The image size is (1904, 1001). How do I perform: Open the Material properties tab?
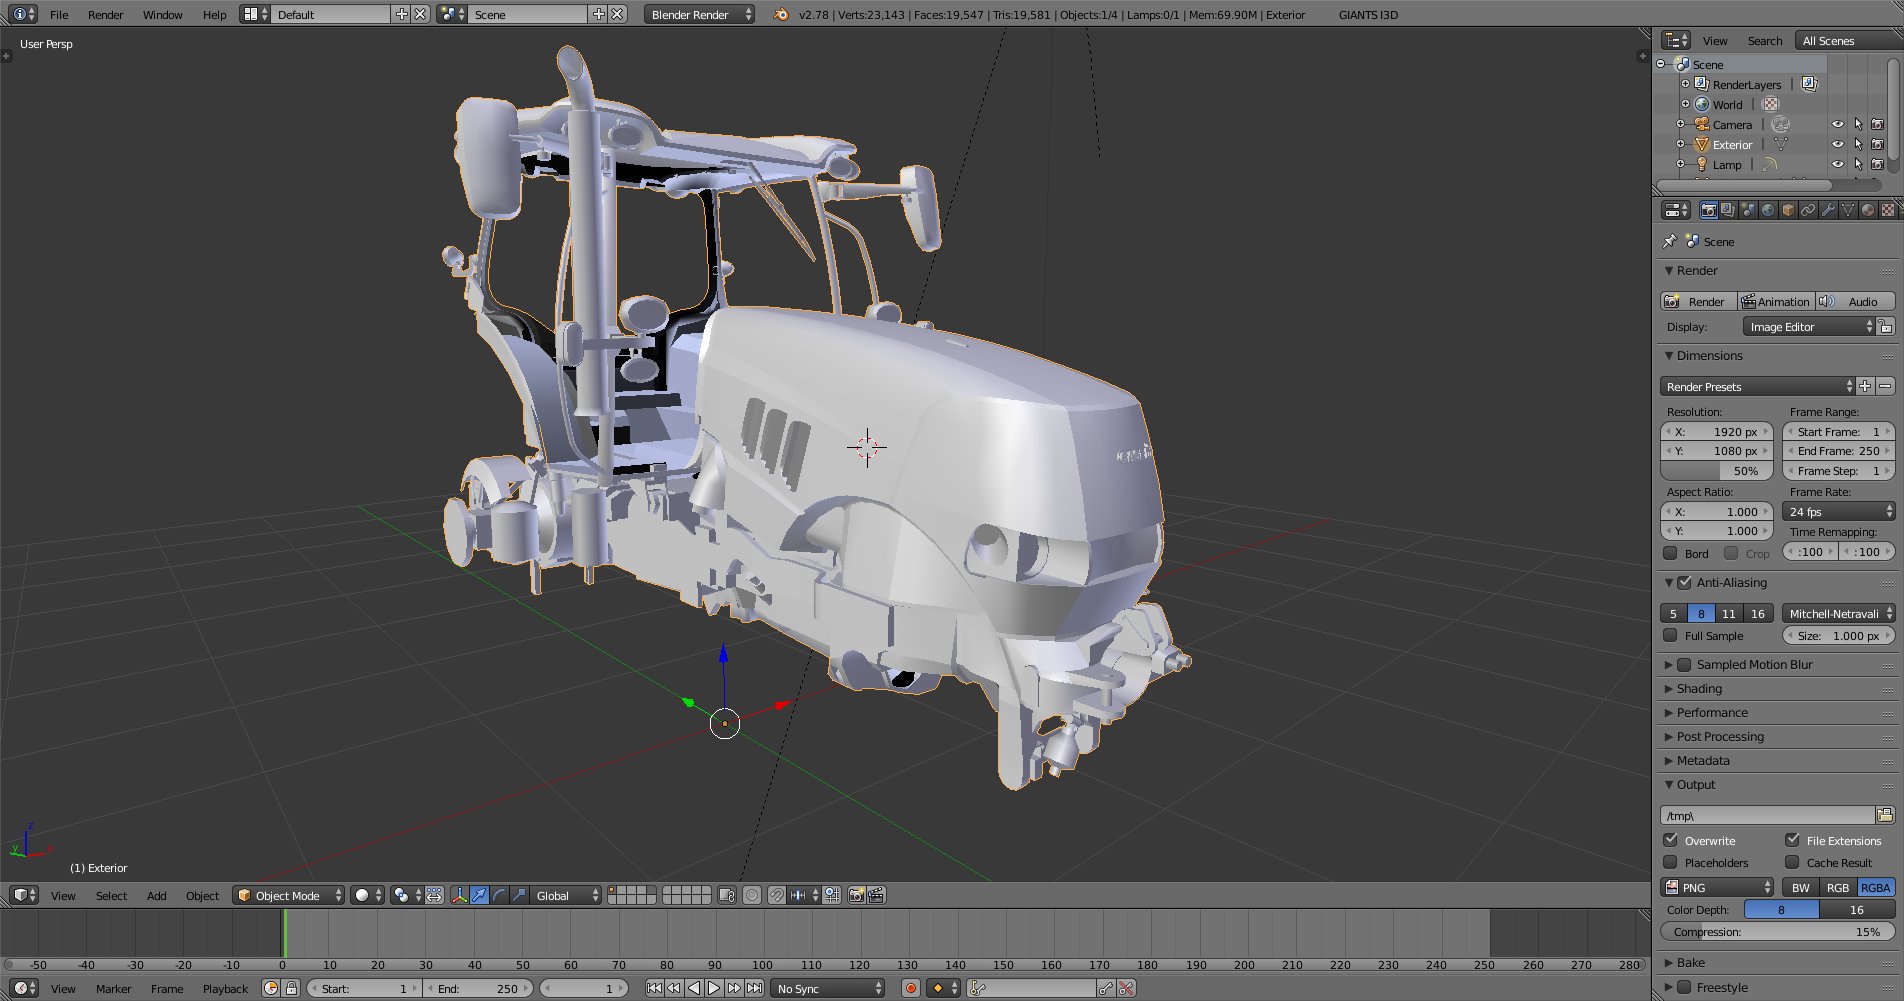[x=1867, y=210]
